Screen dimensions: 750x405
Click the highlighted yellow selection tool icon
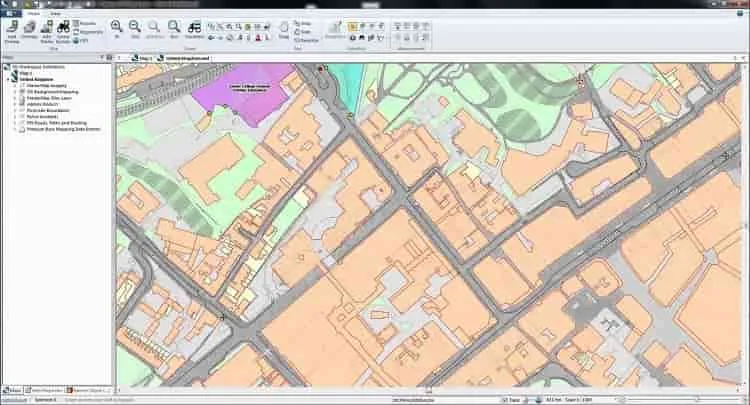click(x=353, y=27)
